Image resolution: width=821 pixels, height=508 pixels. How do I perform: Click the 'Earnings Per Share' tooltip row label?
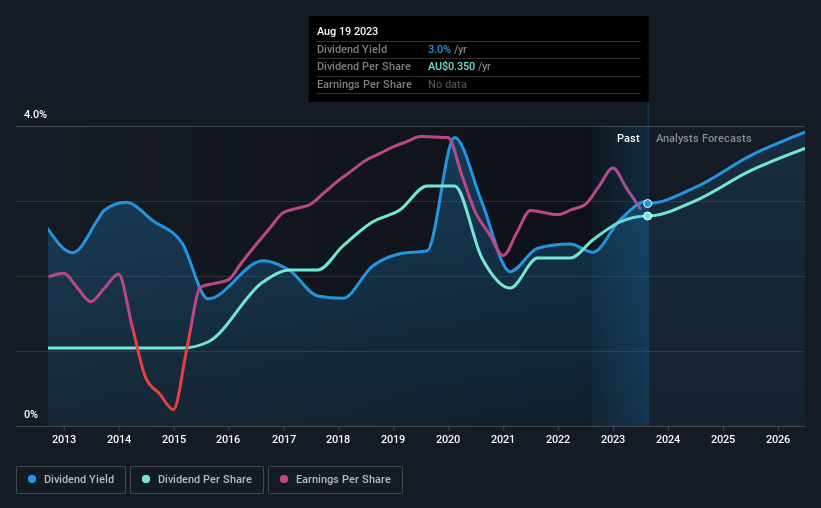point(364,84)
